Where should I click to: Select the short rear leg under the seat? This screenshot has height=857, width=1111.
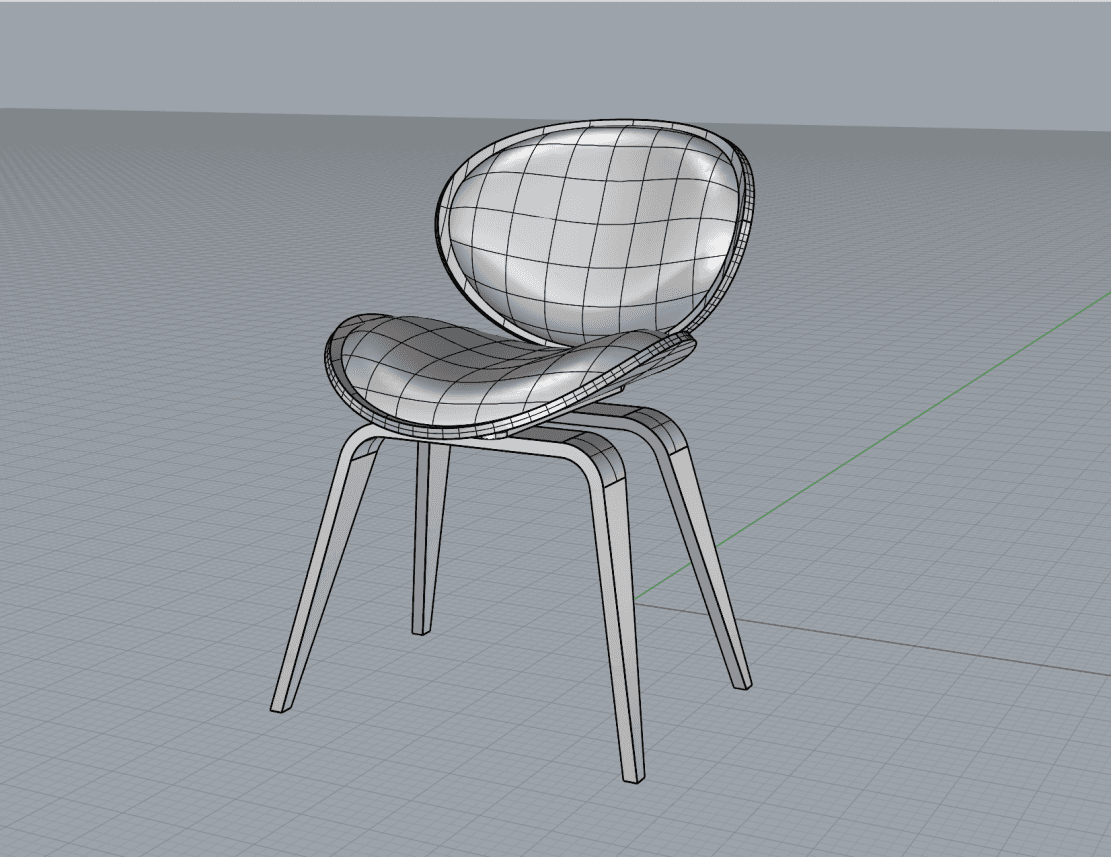coord(429,538)
